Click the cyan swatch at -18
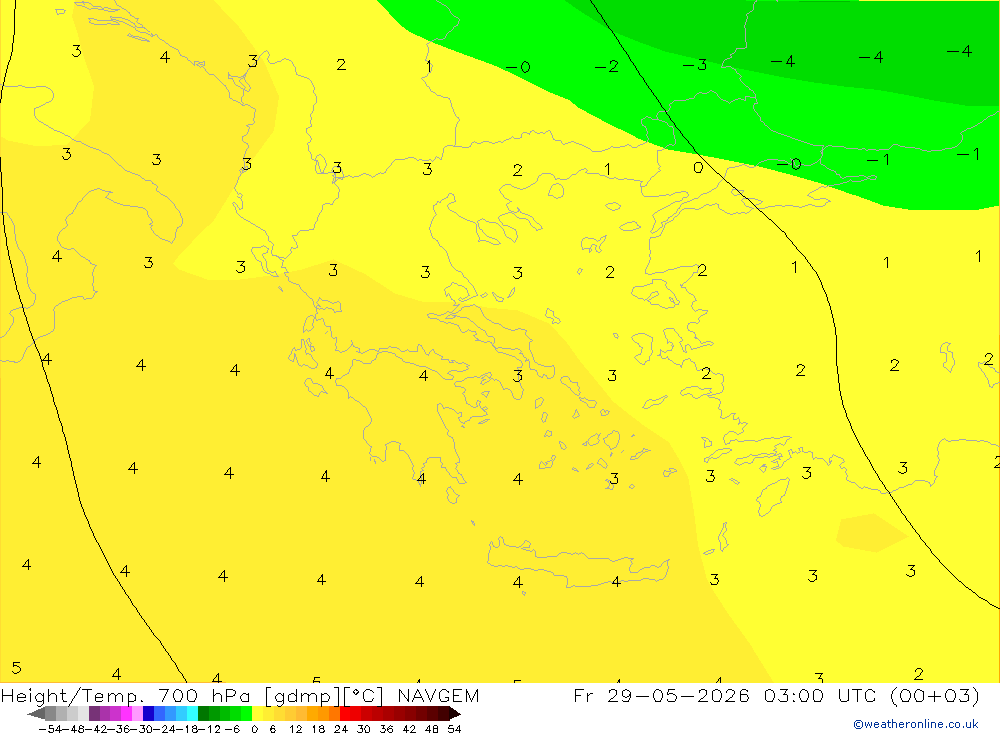1000x733 pixels. click(192, 714)
